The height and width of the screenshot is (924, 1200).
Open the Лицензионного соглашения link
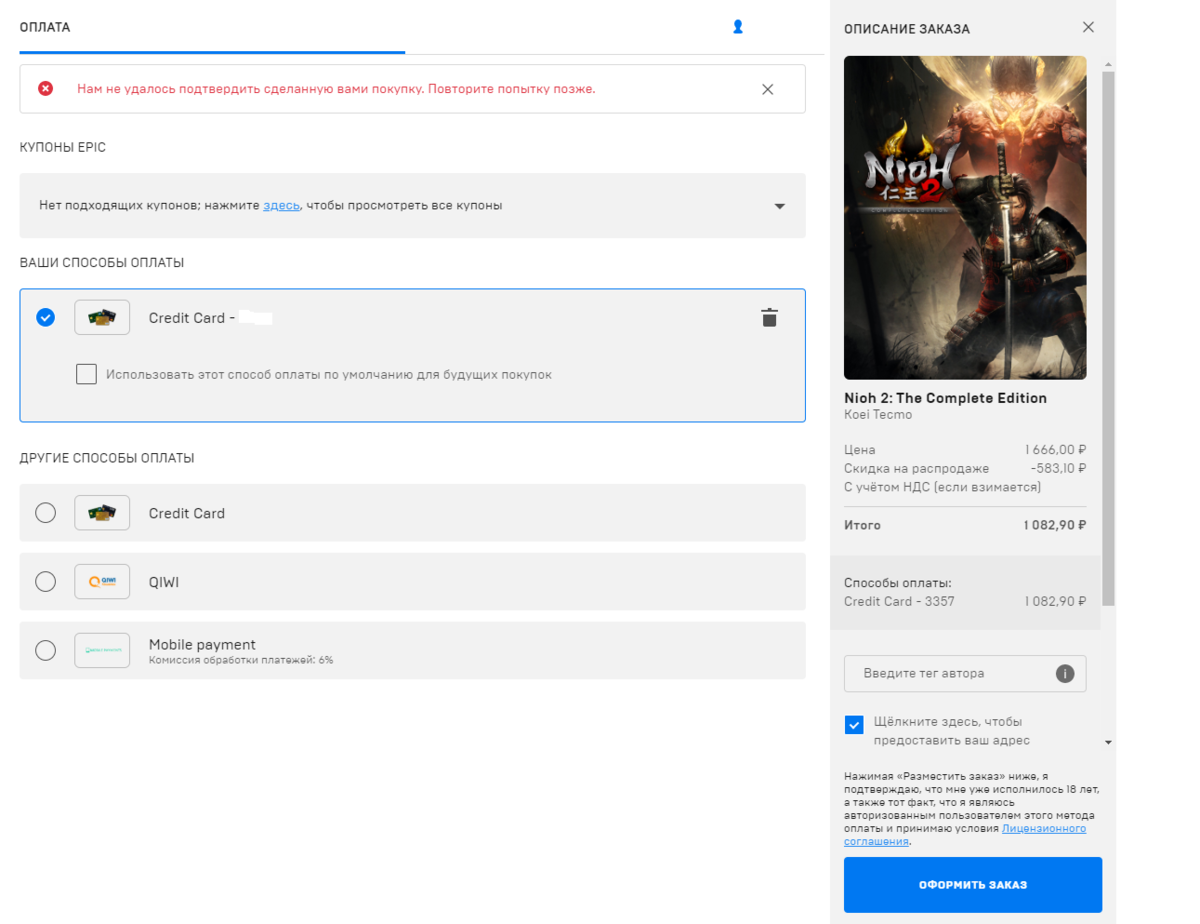tap(965, 835)
